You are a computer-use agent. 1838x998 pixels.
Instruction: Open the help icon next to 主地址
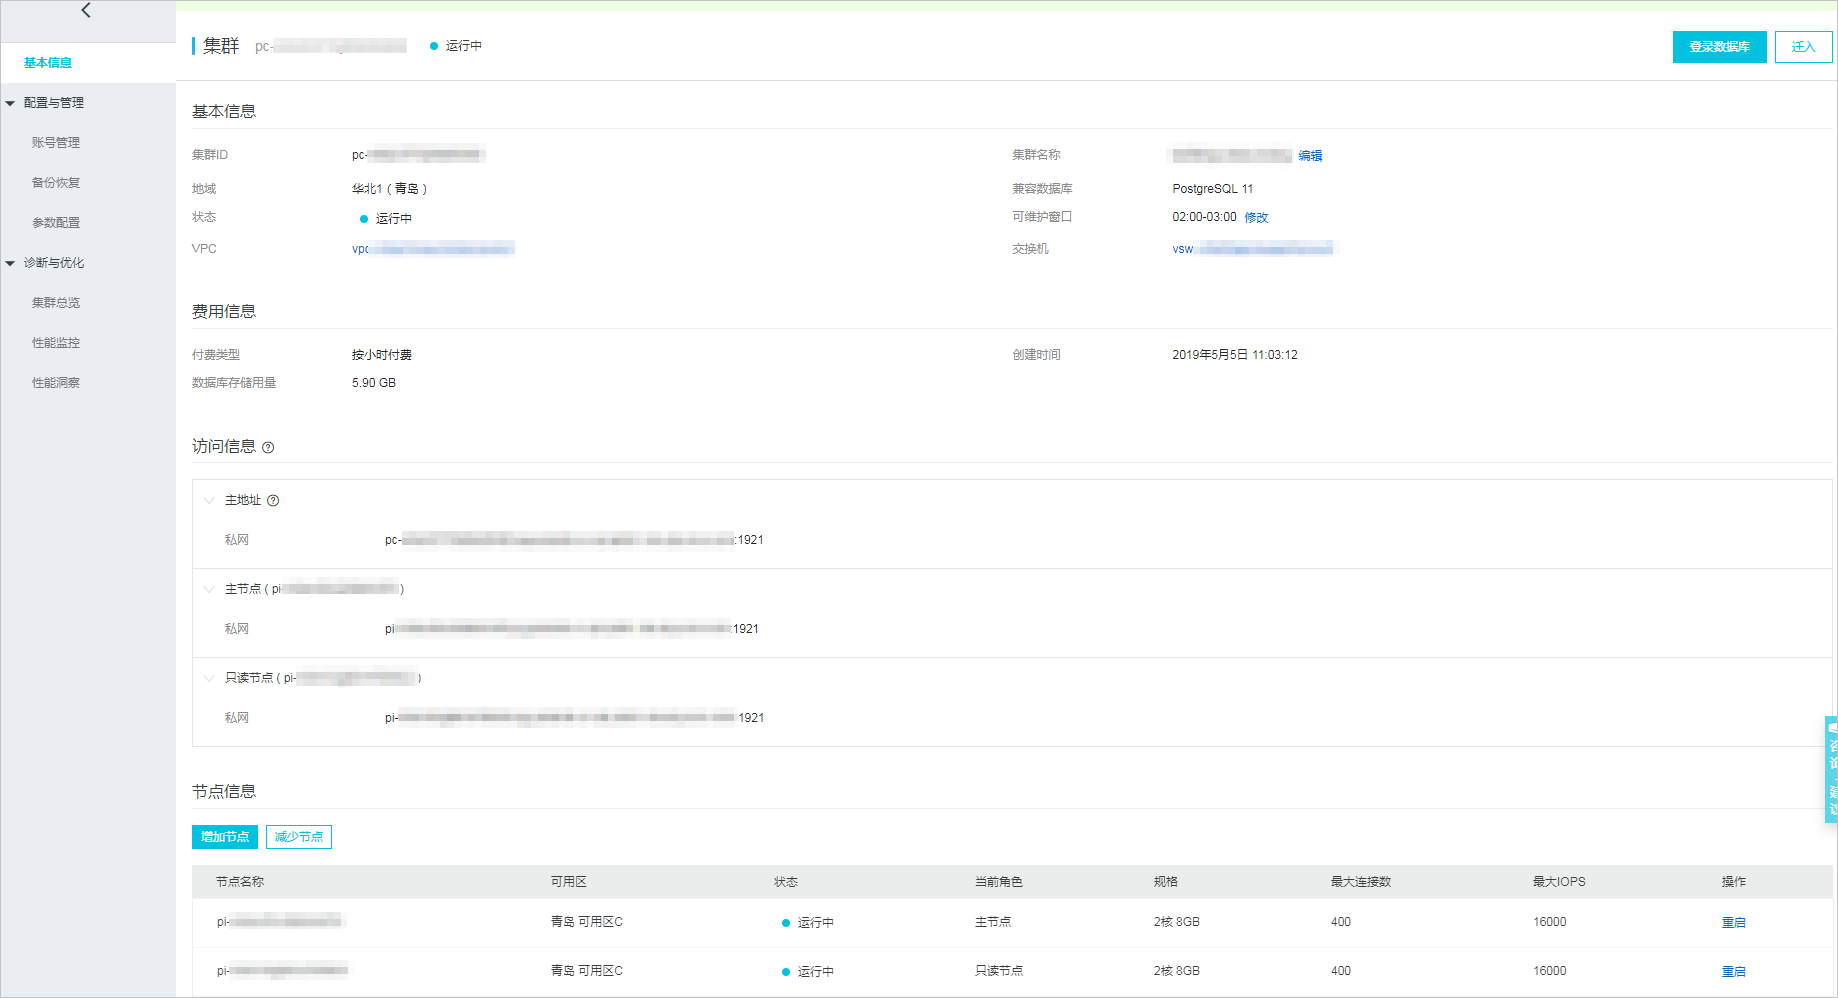[273, 501]
